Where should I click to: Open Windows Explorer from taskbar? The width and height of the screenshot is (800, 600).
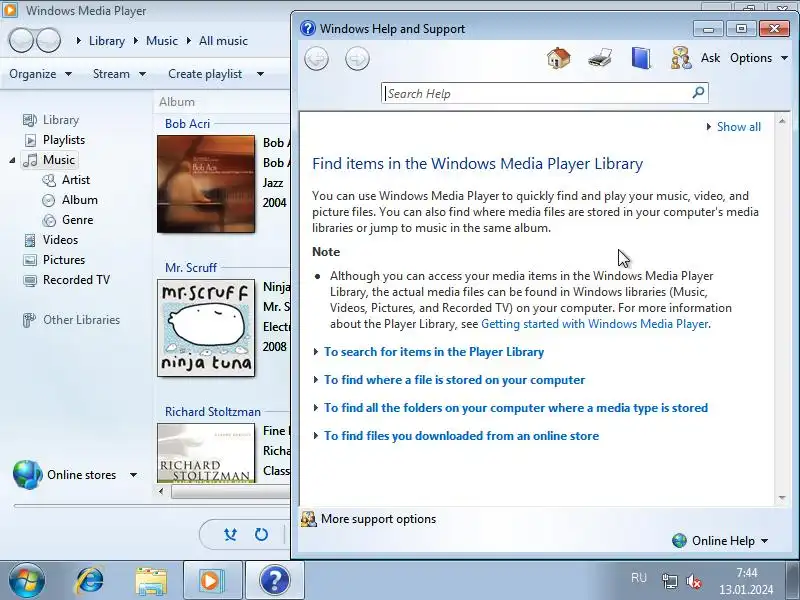click(151, 581)
